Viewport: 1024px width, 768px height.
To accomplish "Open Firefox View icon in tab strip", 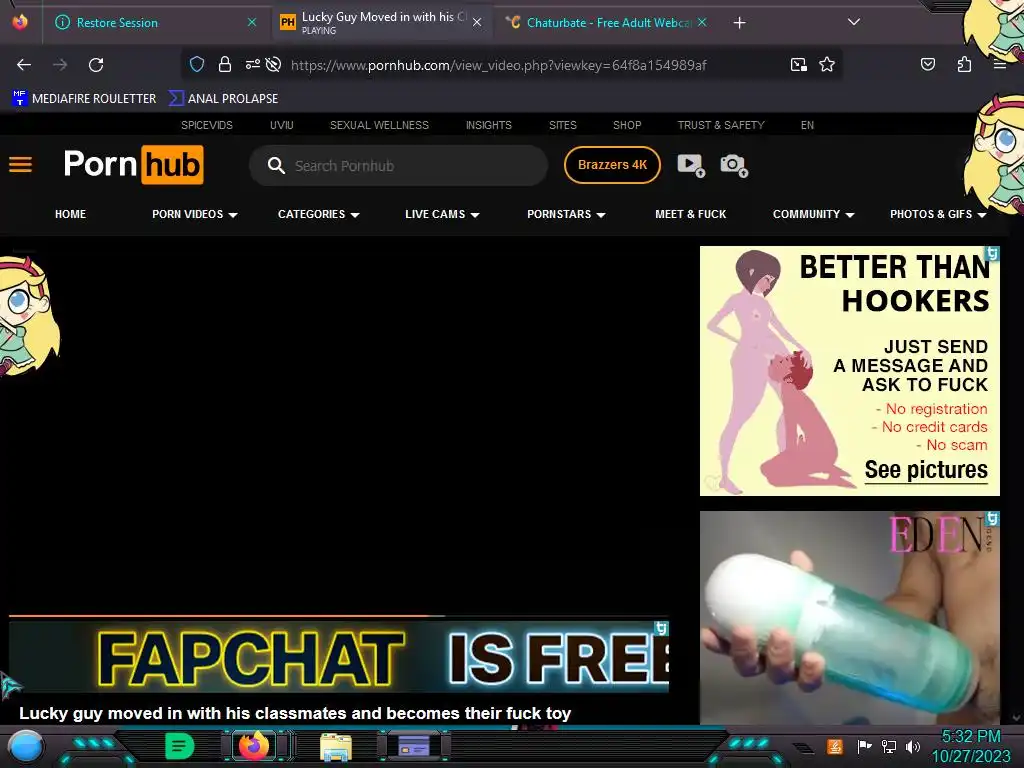I will 20,22.
